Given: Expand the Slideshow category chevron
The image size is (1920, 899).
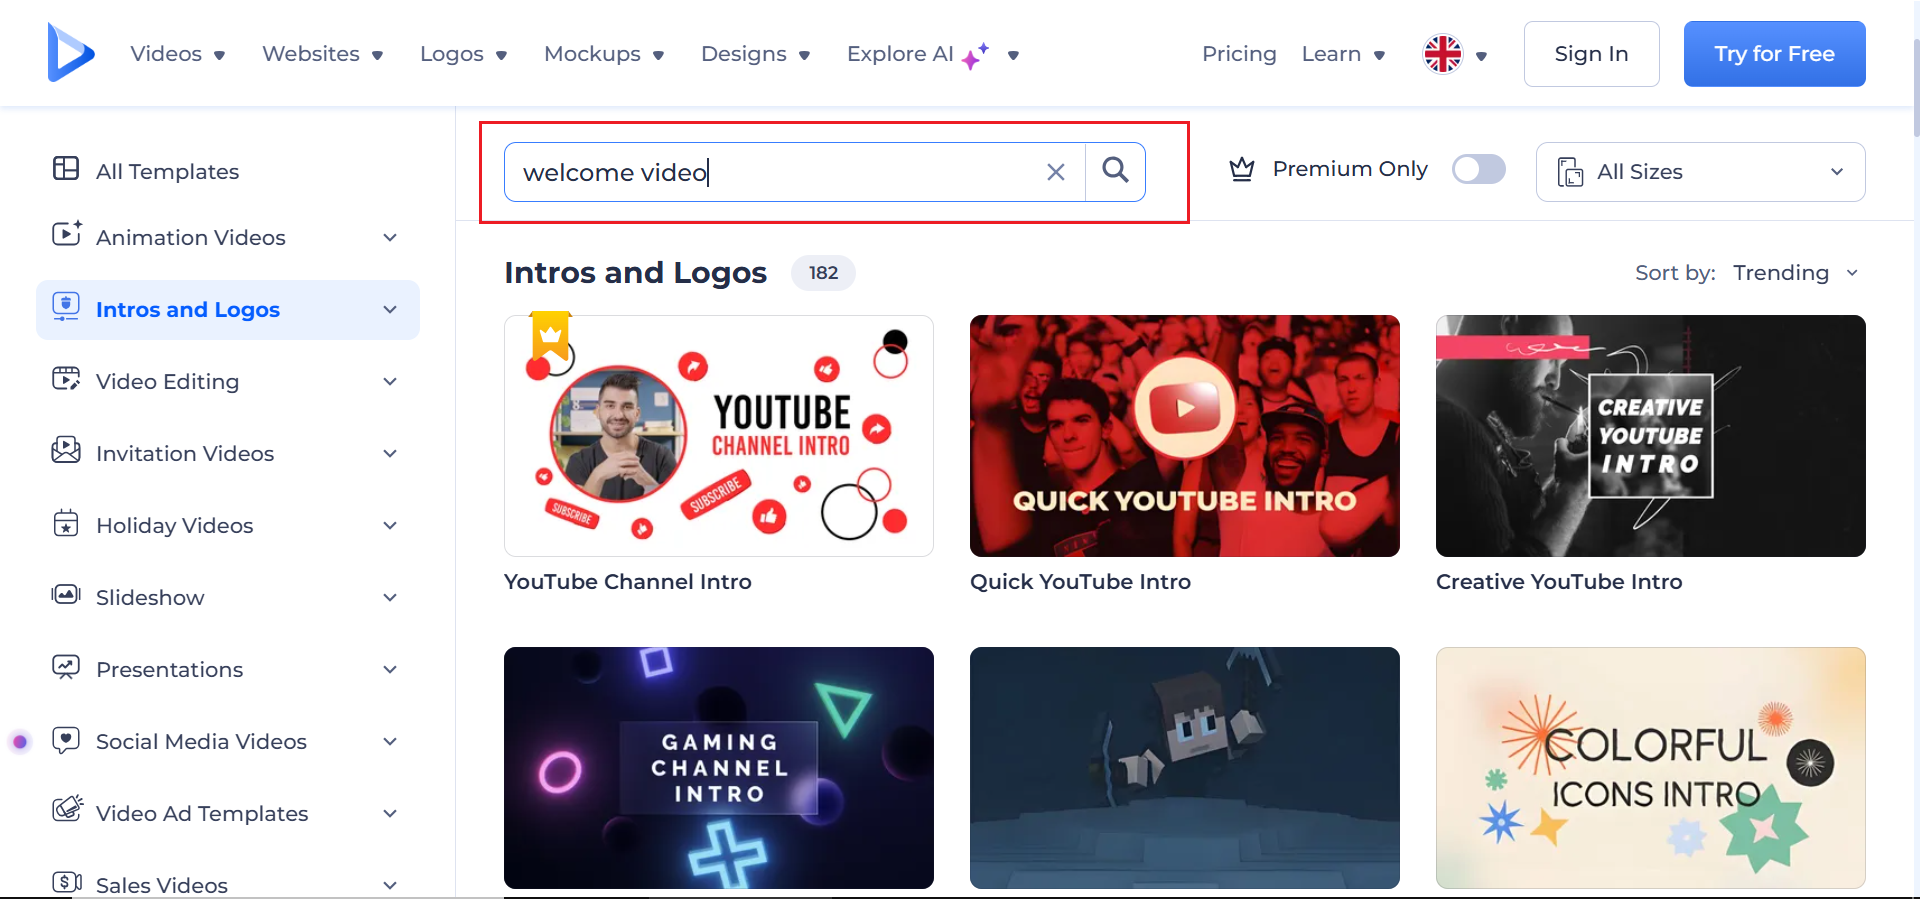Looking at the screenshot, I should point(390,598).
